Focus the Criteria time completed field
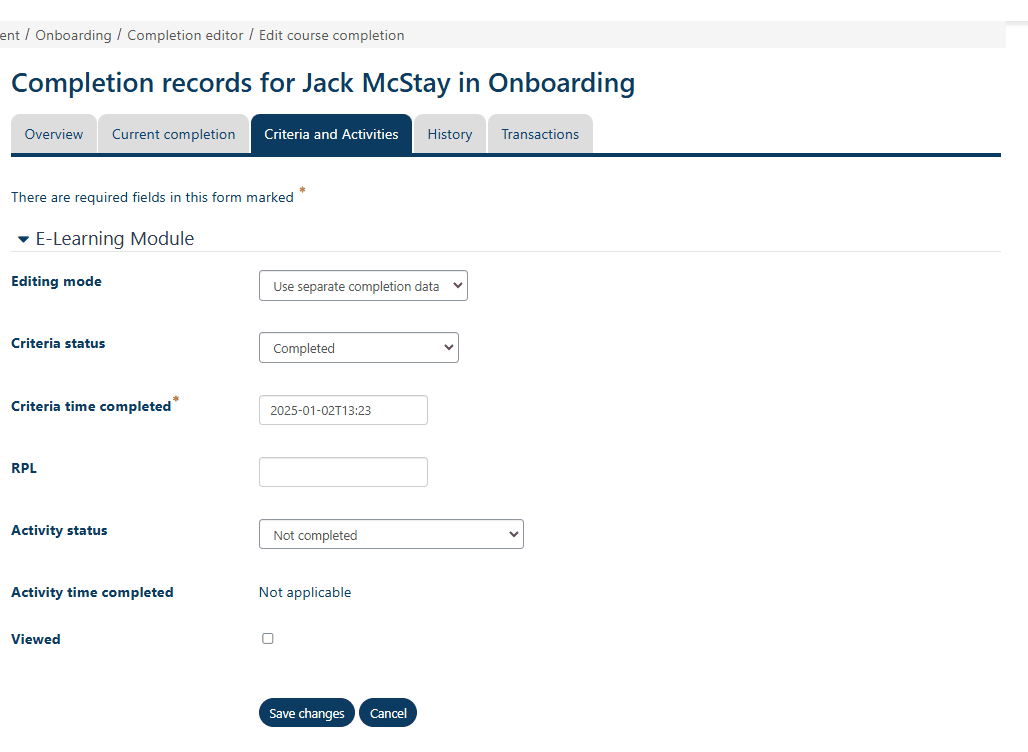1028x752 pixels. (x=343, y=410)
